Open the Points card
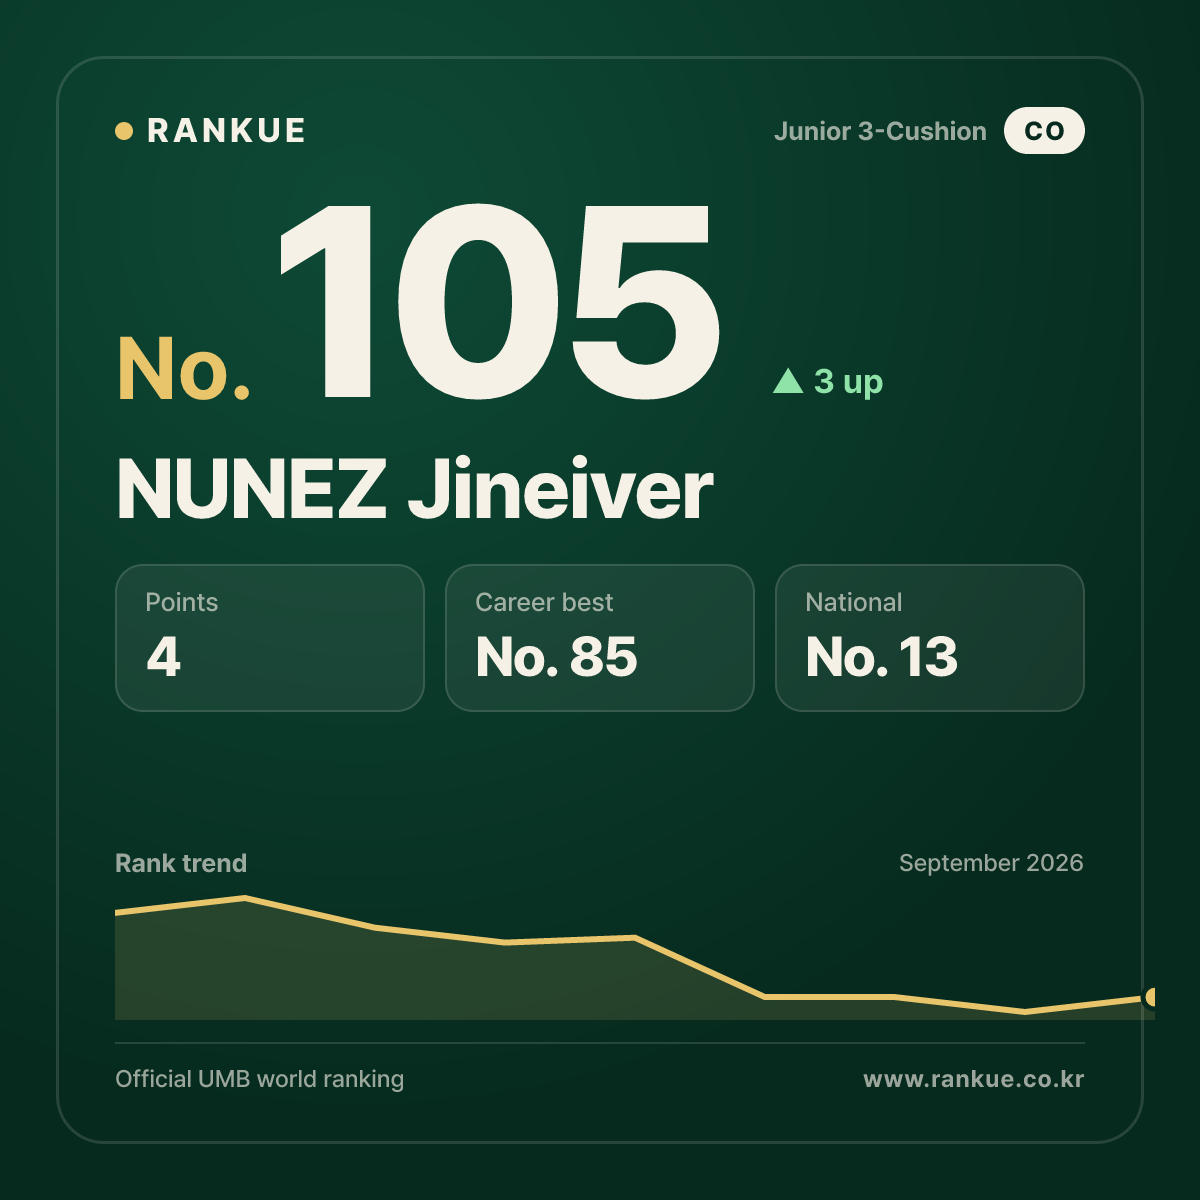Viewport: 1200px width, 1200px height. click(x=270, y=638)
